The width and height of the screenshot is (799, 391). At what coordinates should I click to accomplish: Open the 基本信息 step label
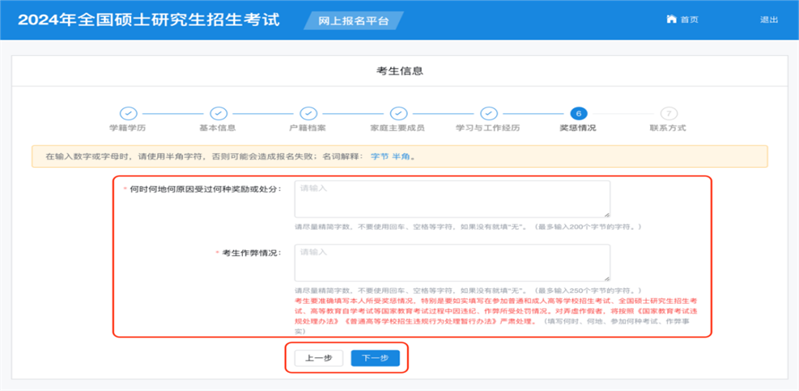[218, 128]
